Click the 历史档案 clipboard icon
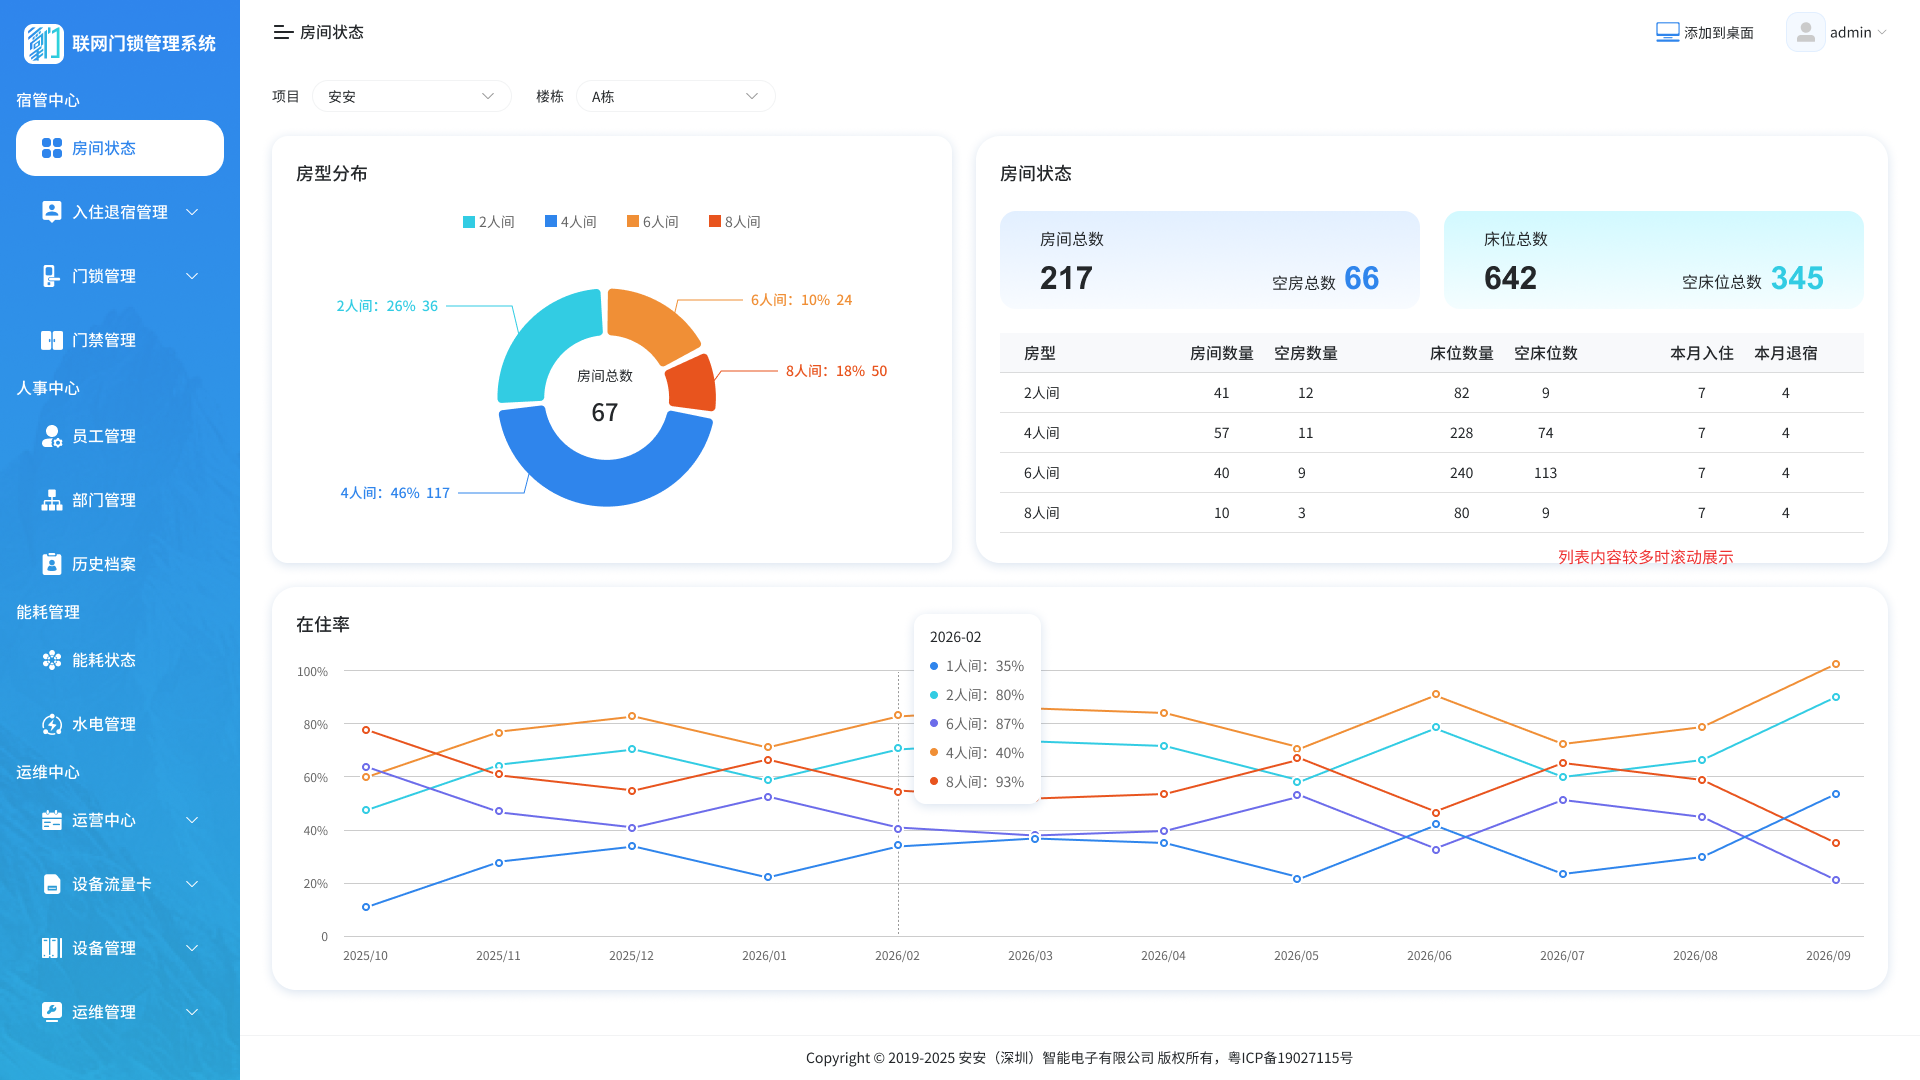1920x1080 pixels. point(52,564)
